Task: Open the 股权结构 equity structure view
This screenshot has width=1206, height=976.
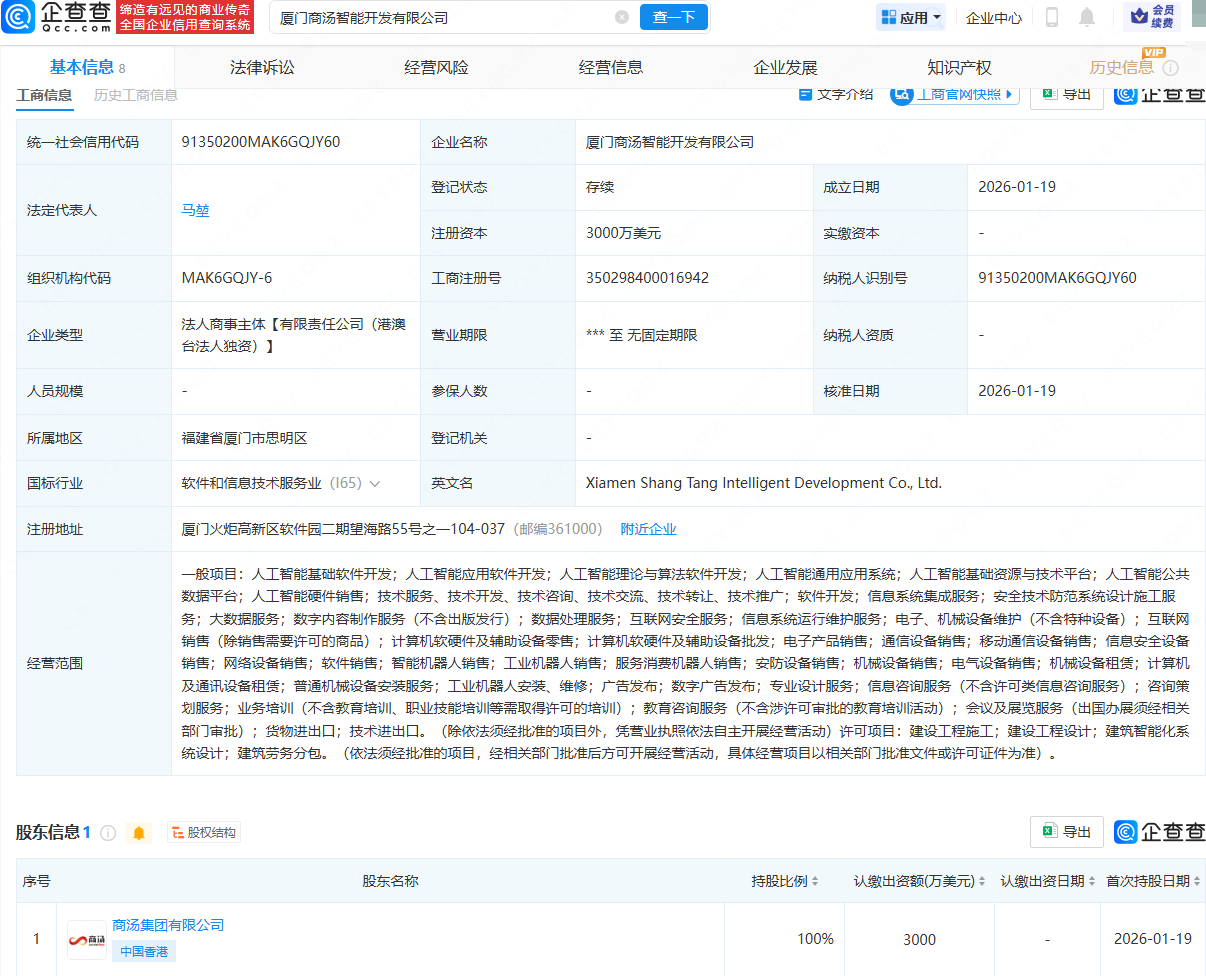Action: [204, 831]
